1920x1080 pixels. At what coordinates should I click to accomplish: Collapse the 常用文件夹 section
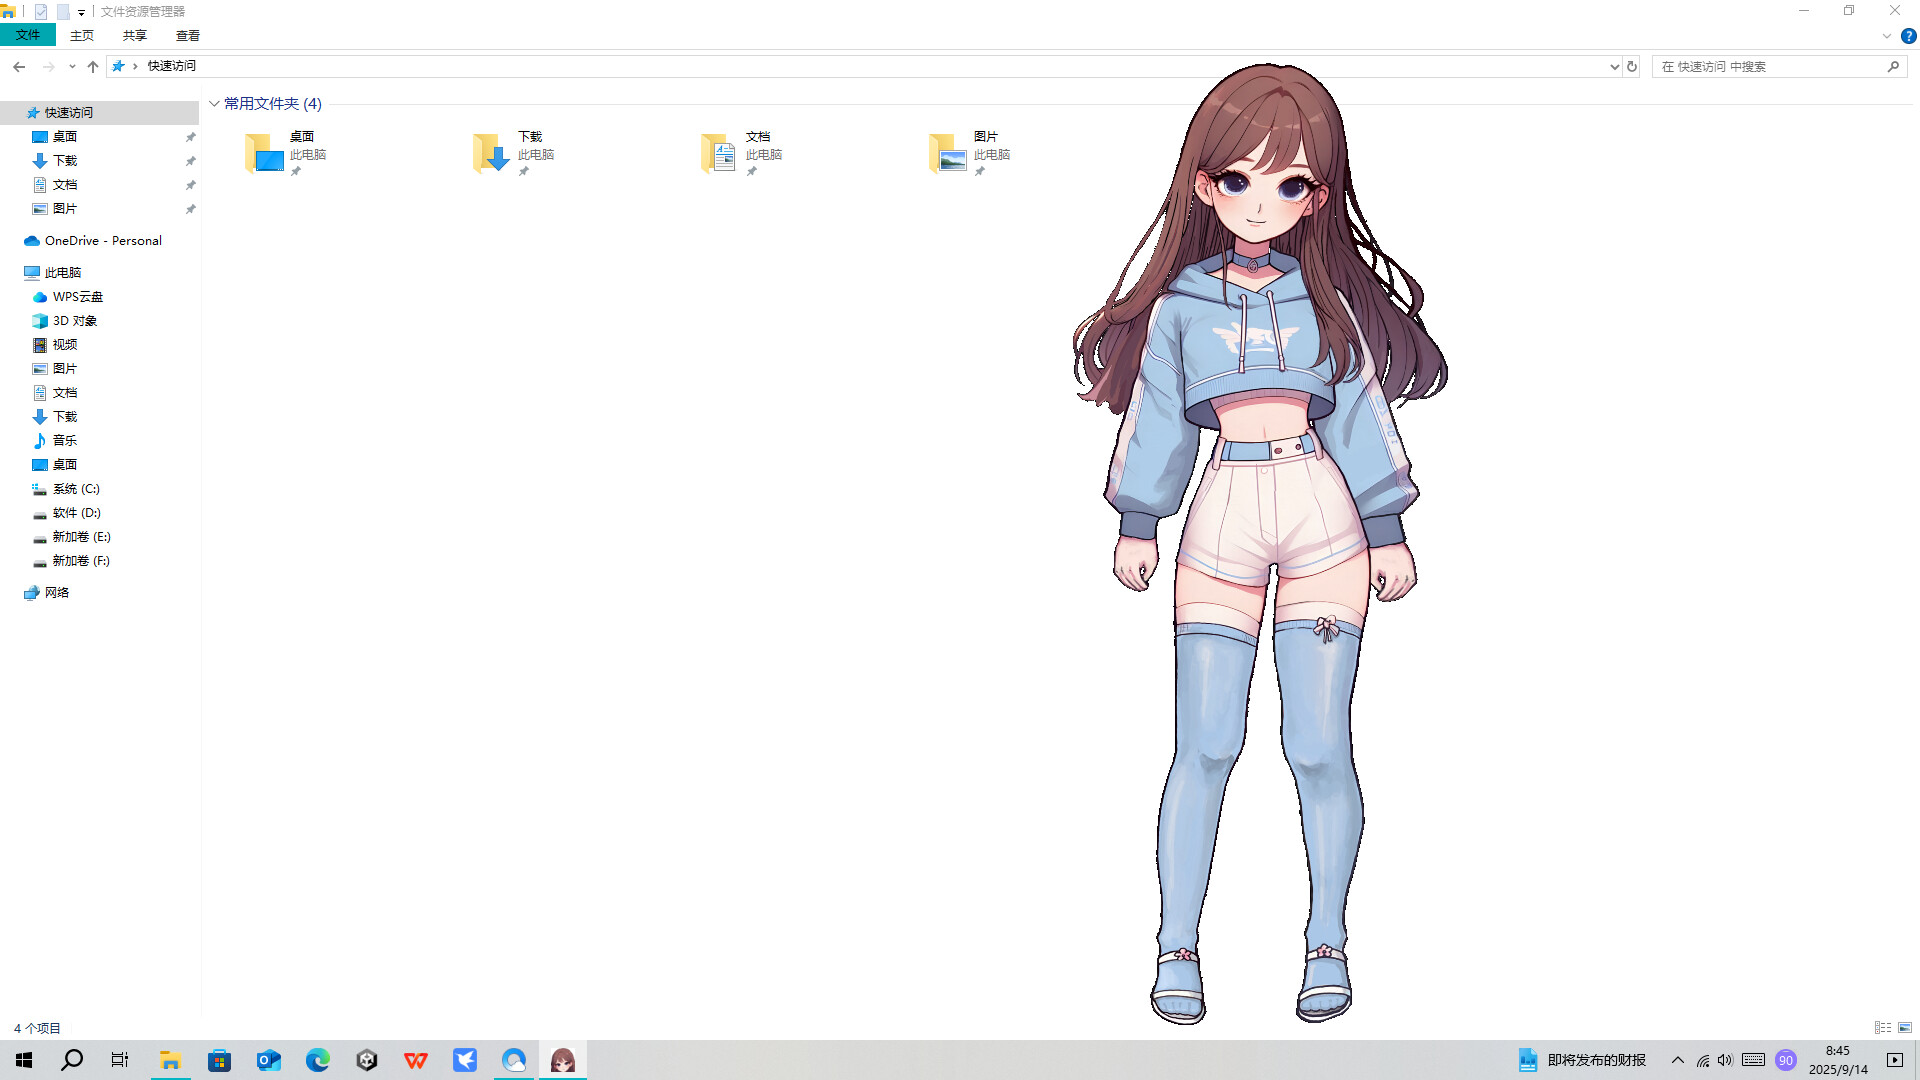tap(214, 103)
